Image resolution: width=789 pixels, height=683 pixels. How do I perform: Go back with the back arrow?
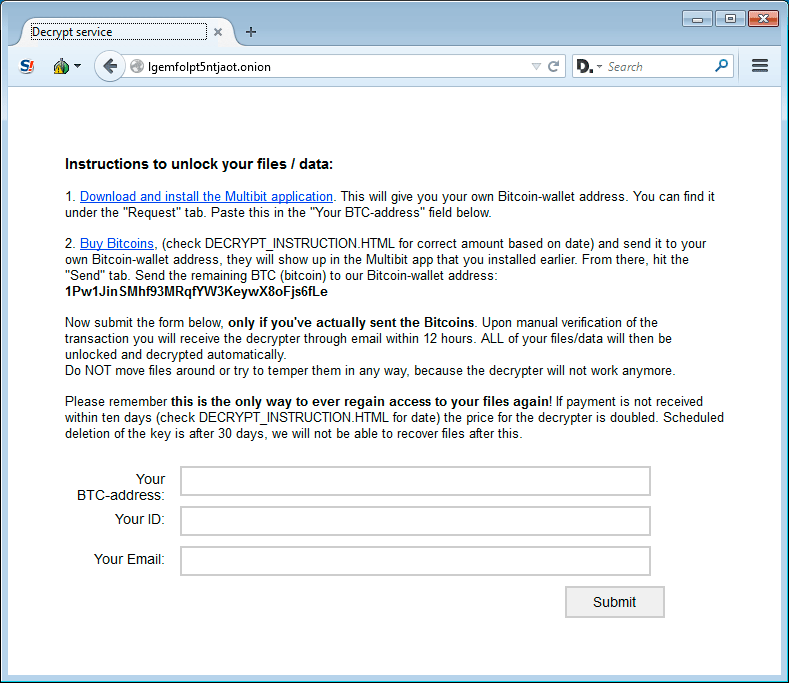click(110, 66)
